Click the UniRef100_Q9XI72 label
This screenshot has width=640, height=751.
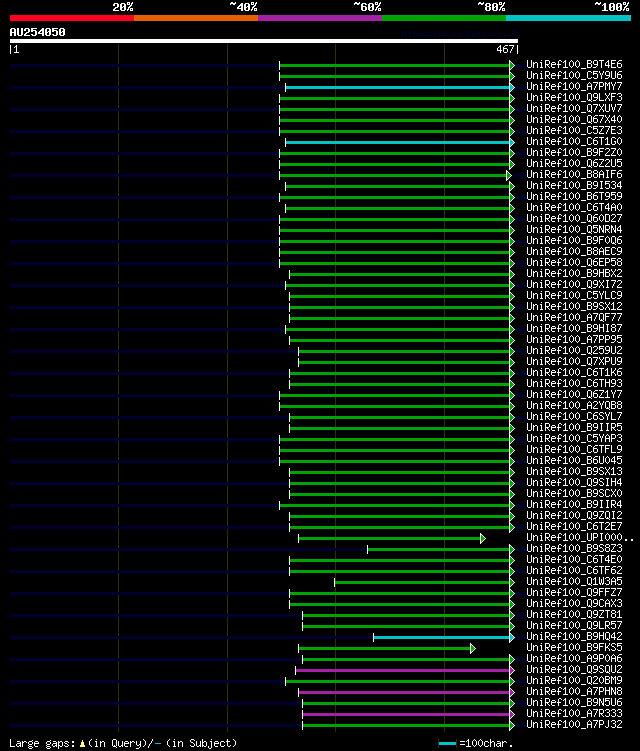point(574,284)
